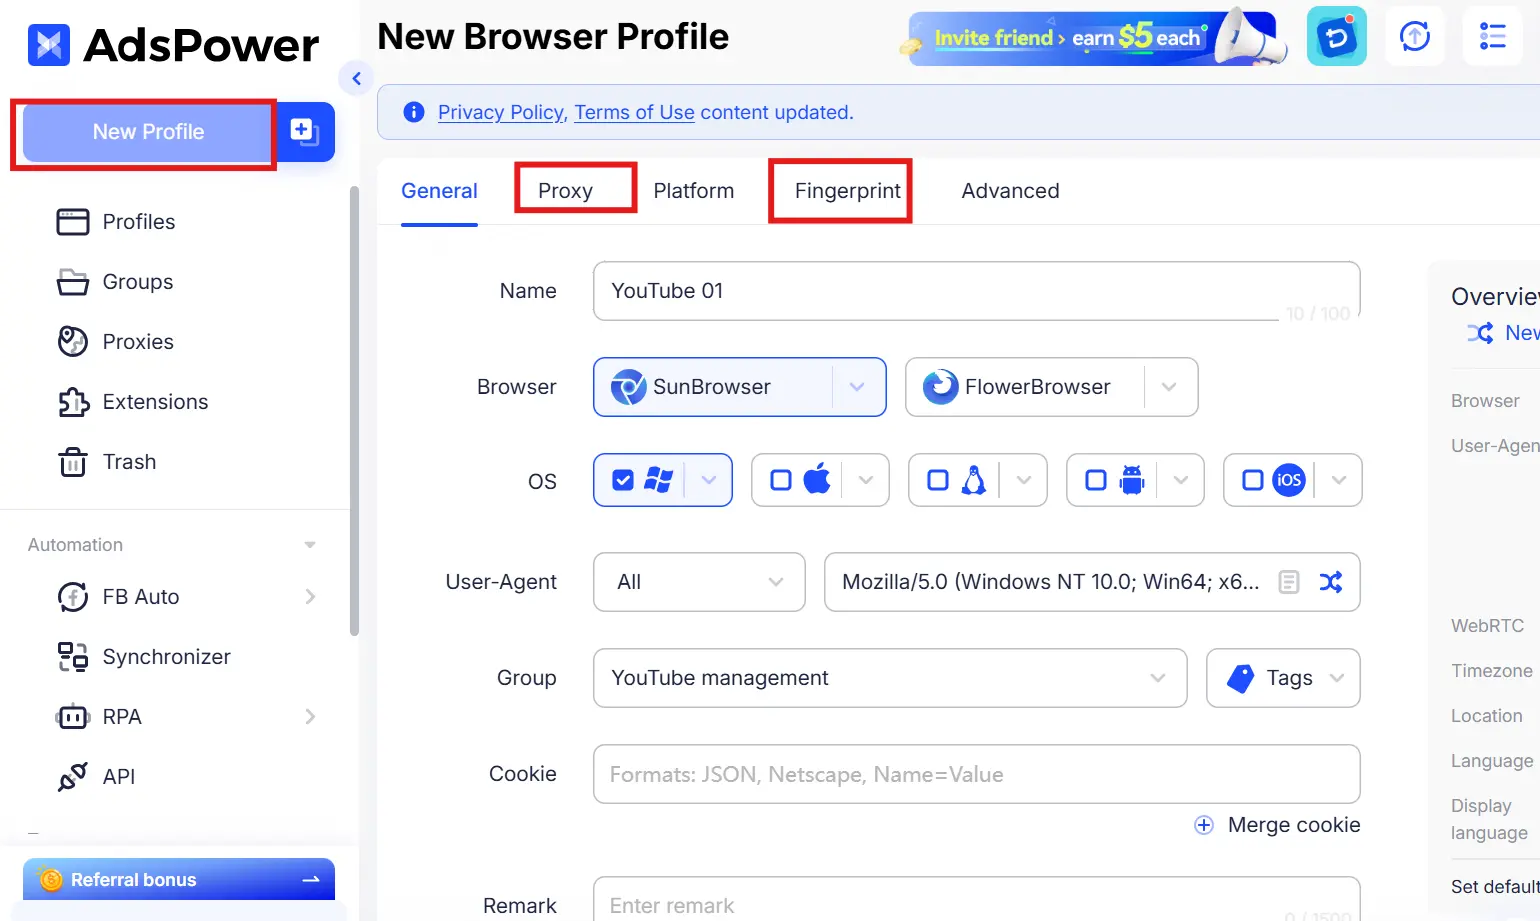Image resolution: width=1540 pixels, height=921 pixels.
Task: Click the info icon in the notice banner
Action: tap(414, 112)
